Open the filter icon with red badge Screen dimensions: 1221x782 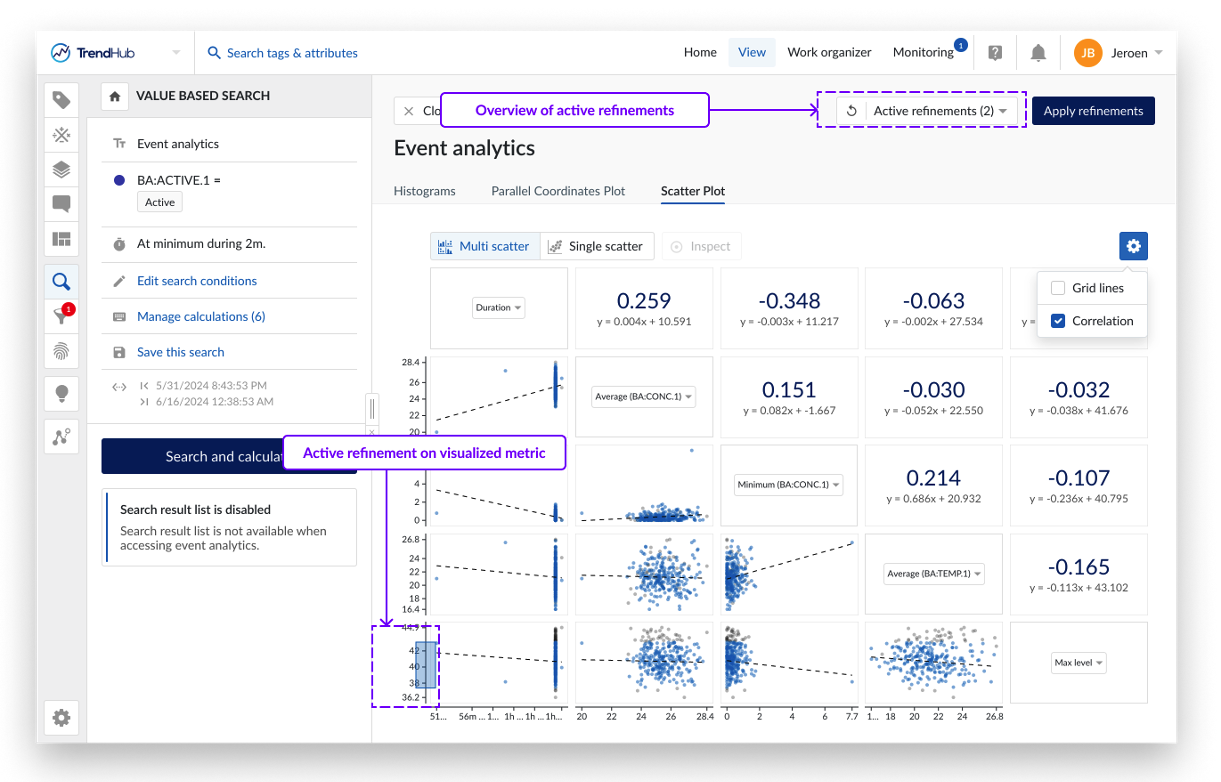click(x=61, y=316)
